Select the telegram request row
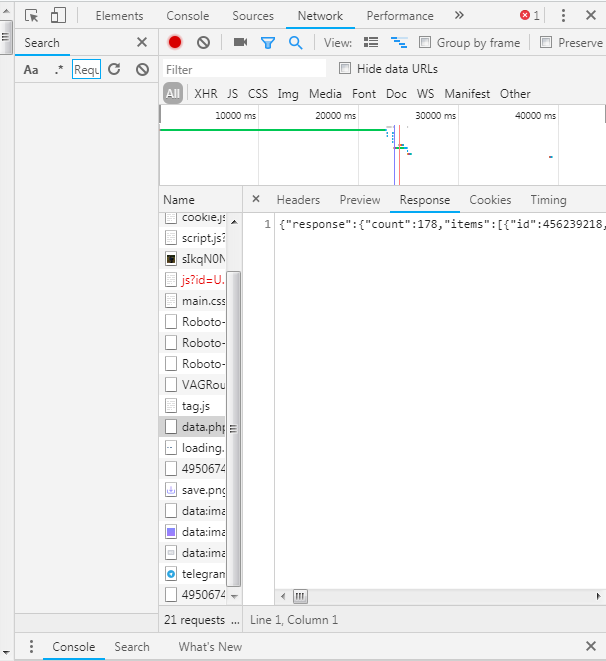This screenshot has width=606, height=661. (x=193, y=574)
